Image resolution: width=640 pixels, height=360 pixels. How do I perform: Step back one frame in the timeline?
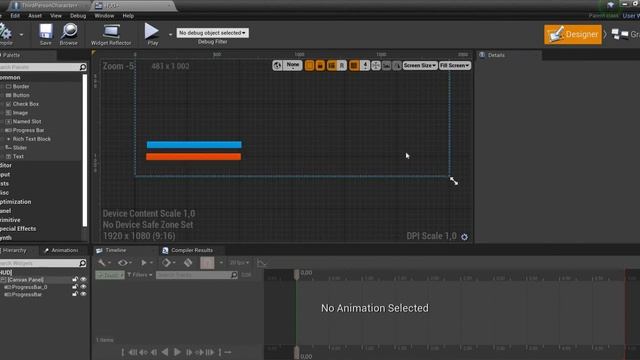[154, 352]
